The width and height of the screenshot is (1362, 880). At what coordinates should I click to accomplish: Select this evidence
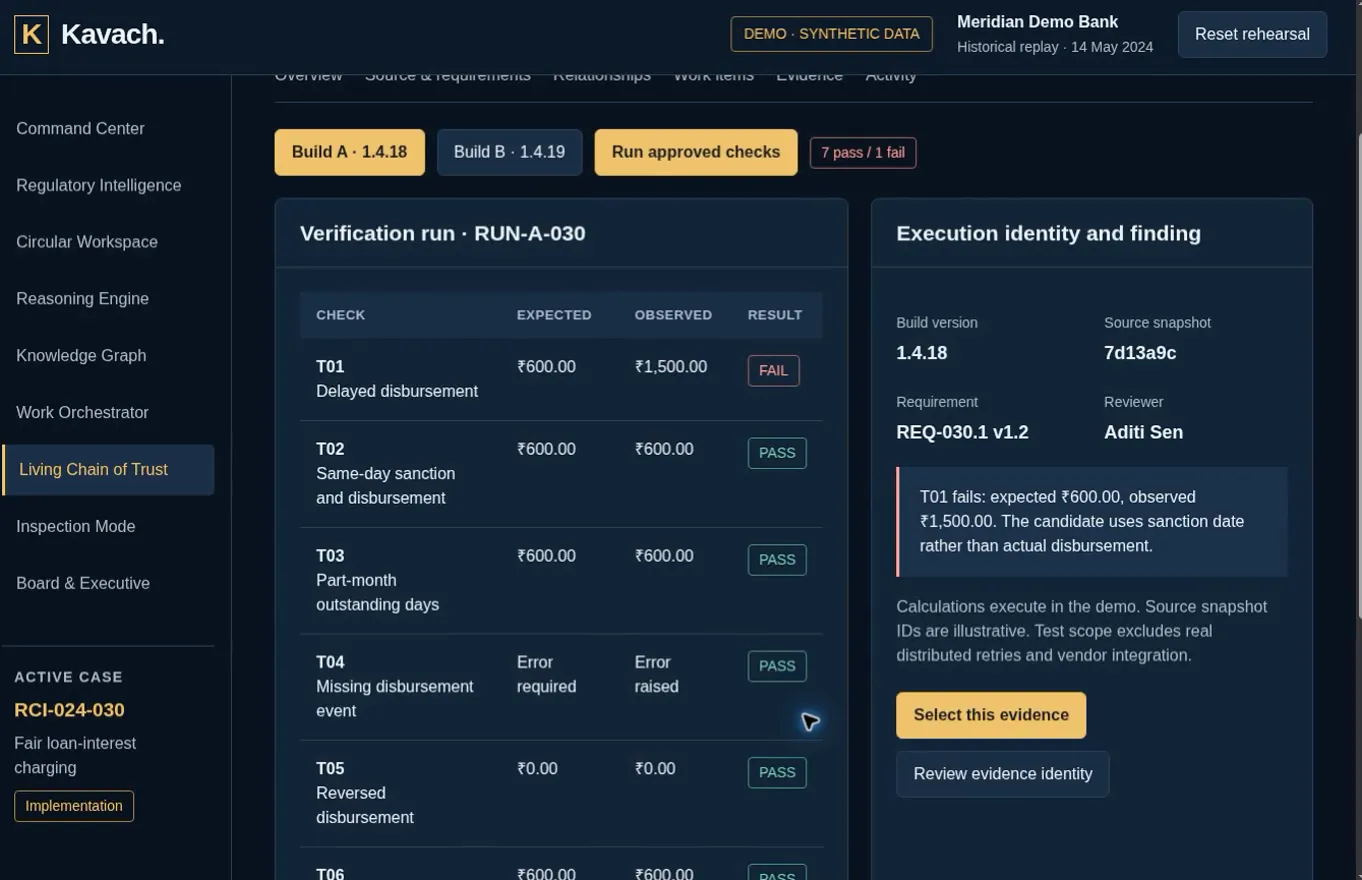(991, 715)
